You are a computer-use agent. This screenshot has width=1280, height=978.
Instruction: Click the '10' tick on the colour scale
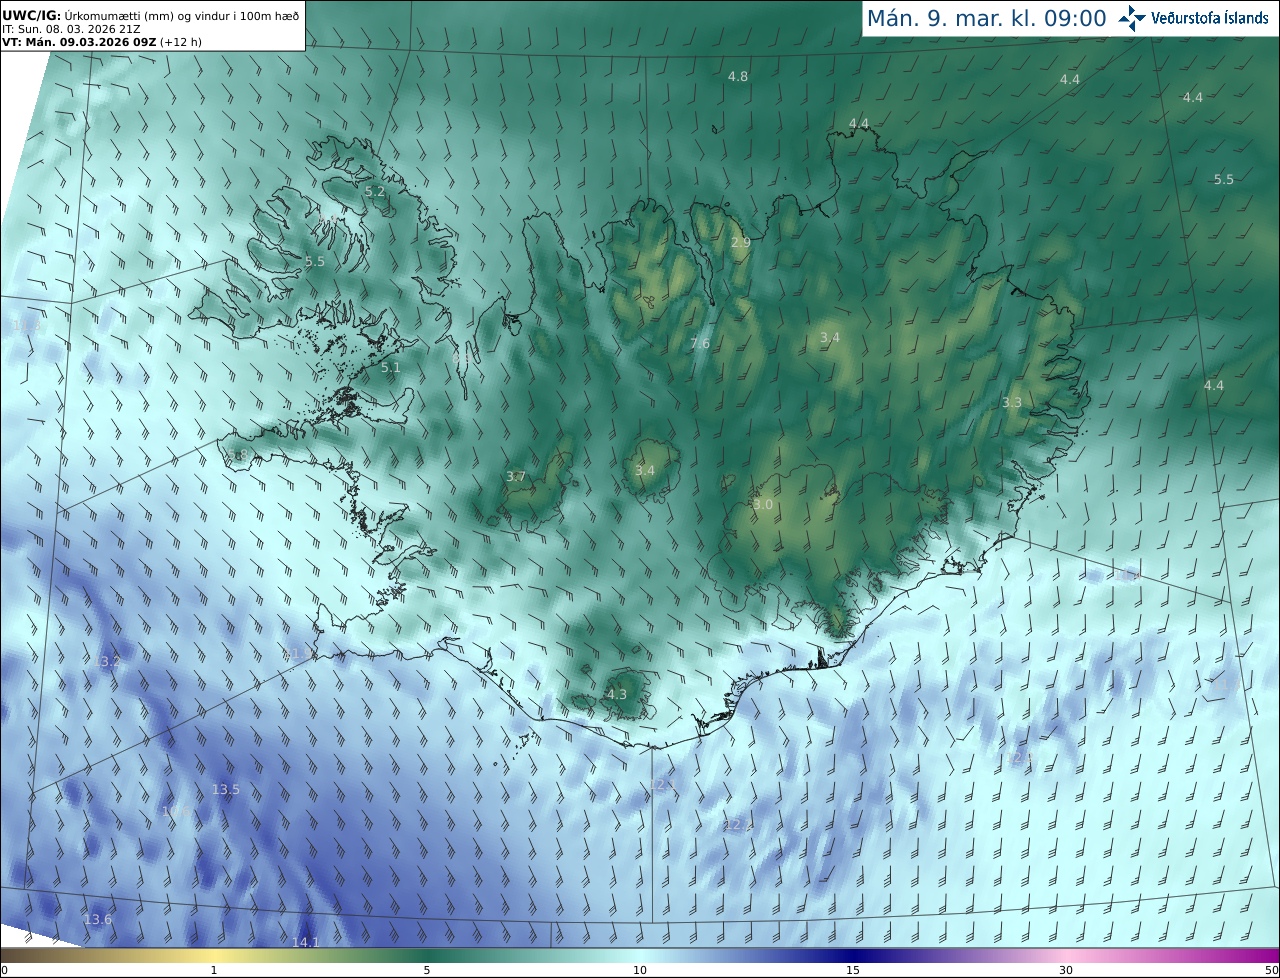pos(640,970)
